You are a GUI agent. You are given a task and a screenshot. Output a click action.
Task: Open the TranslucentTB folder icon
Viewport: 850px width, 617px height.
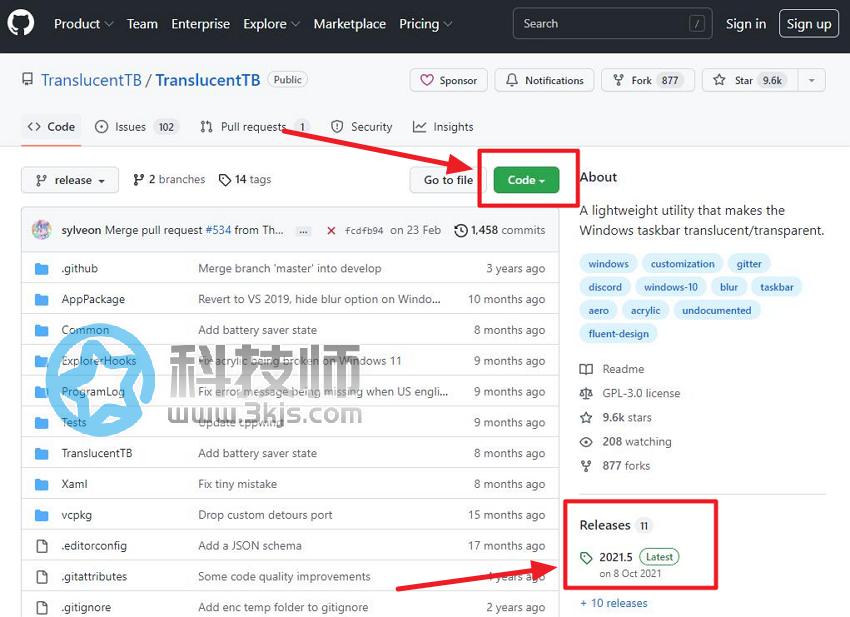[42, 453]
